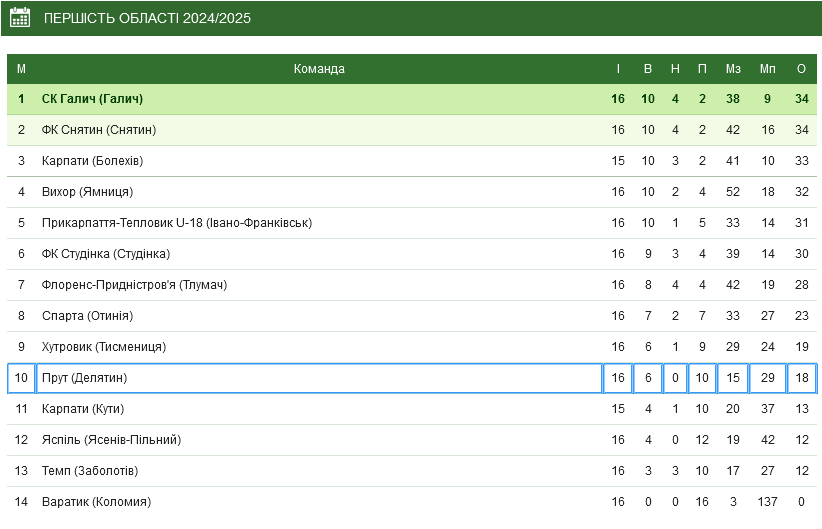Click the calendar icon in the header
The width and height of the screenshot is (822, 529).
(x=20, y=17)
